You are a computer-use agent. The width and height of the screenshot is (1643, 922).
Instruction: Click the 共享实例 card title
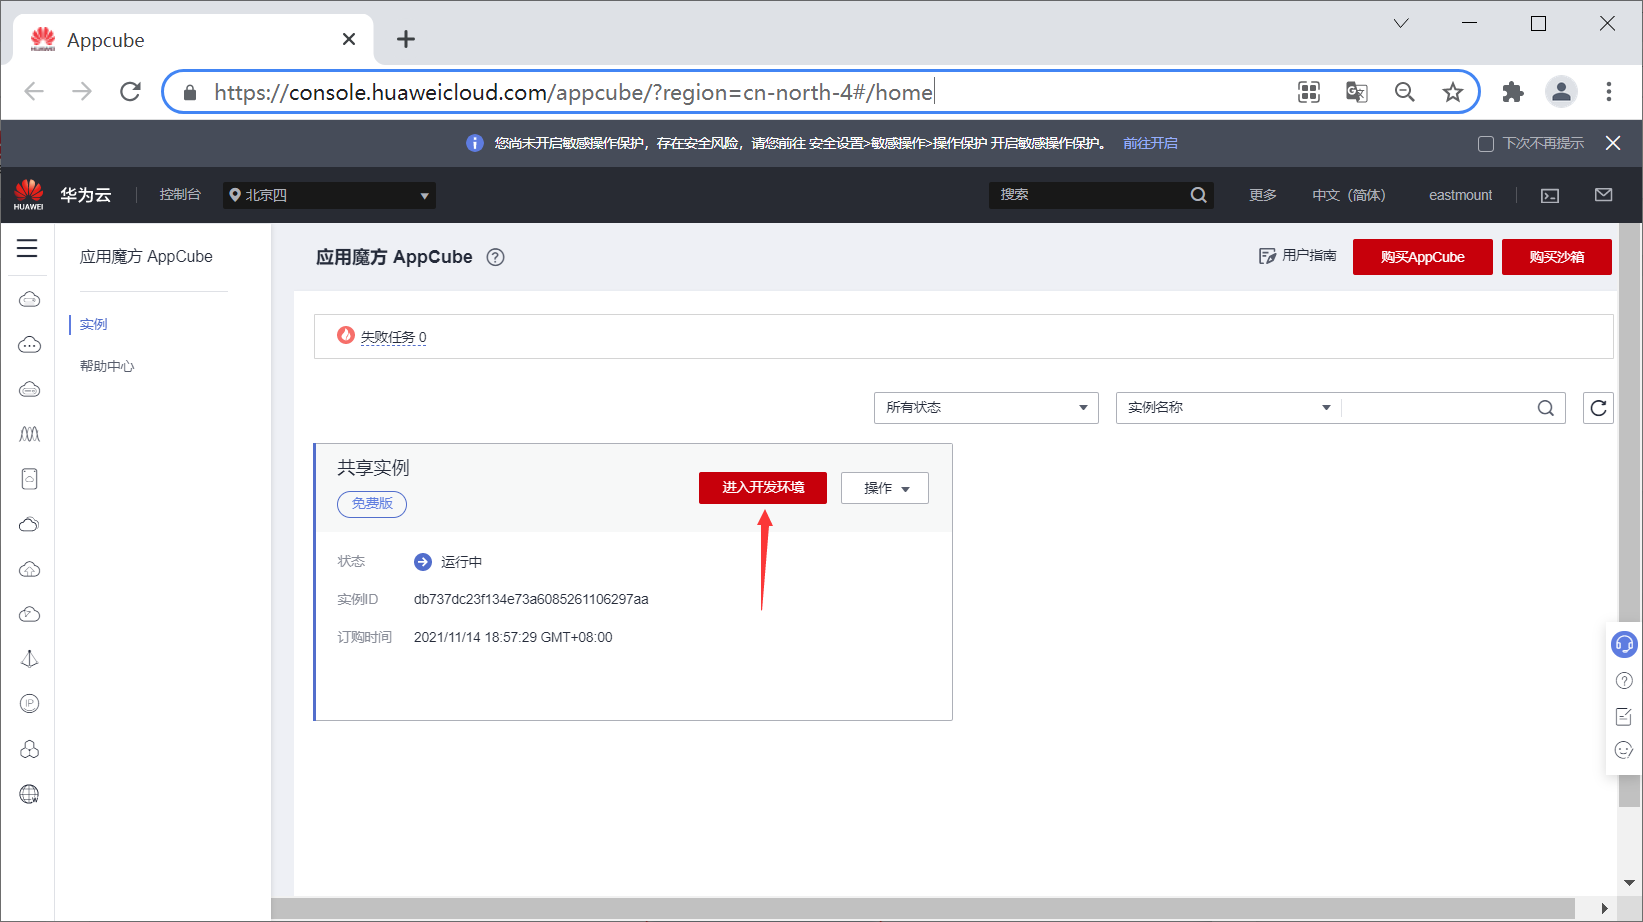pyautogui.click(x=373, y=468)
